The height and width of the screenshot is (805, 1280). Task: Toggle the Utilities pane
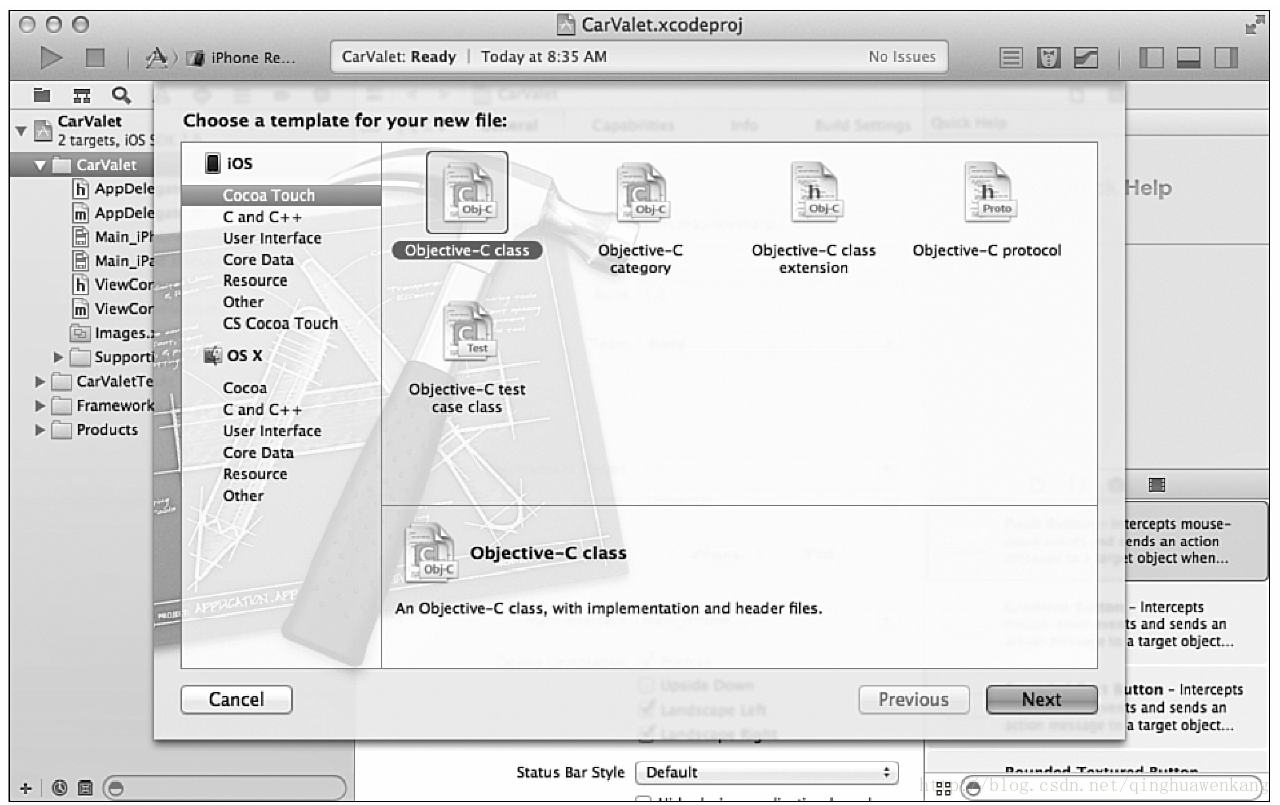pyautogui.click(x=1225, y=58)
